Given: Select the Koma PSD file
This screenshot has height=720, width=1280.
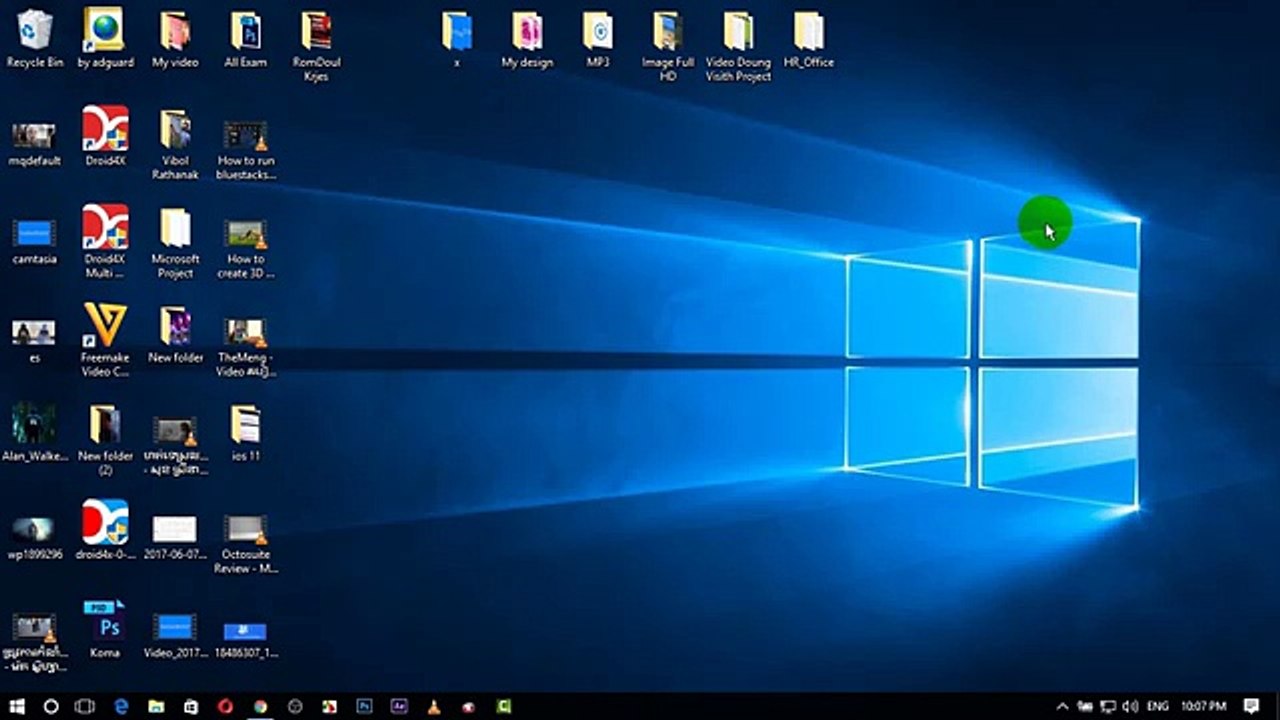Looking at the screenshot, I should point(105,629).
